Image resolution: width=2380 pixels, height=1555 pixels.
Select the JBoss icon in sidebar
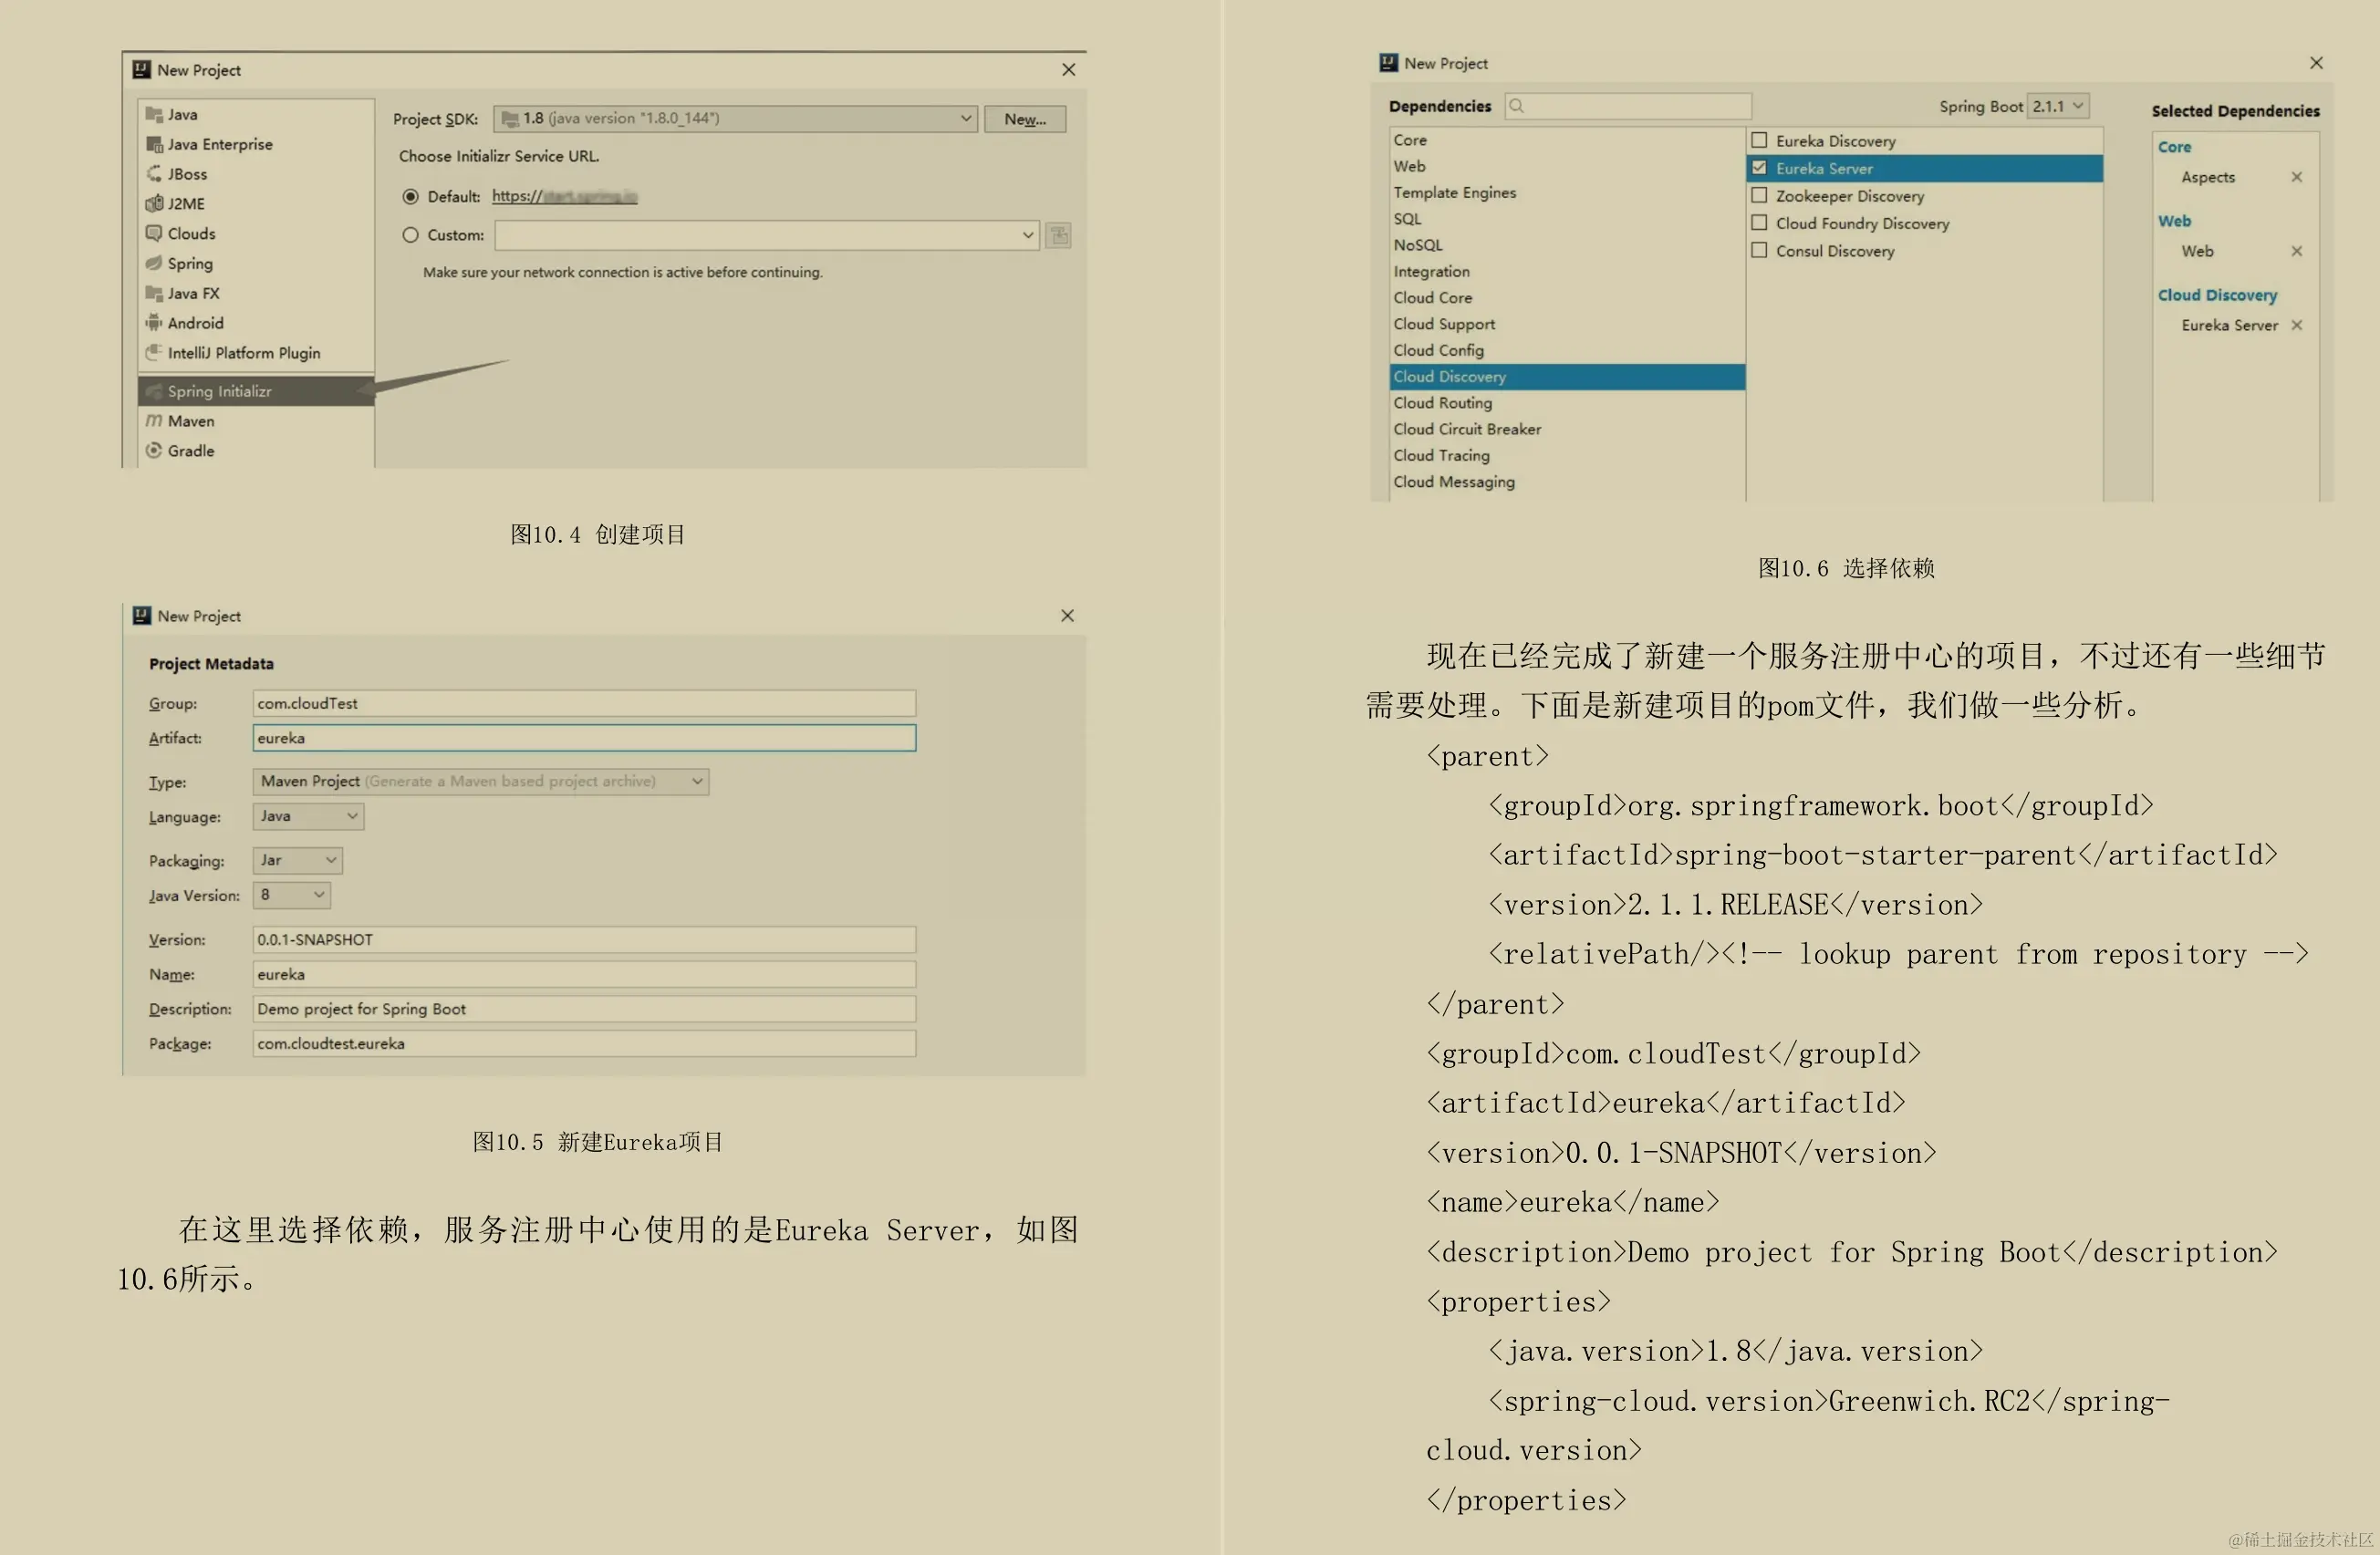[x=154, y=174]
